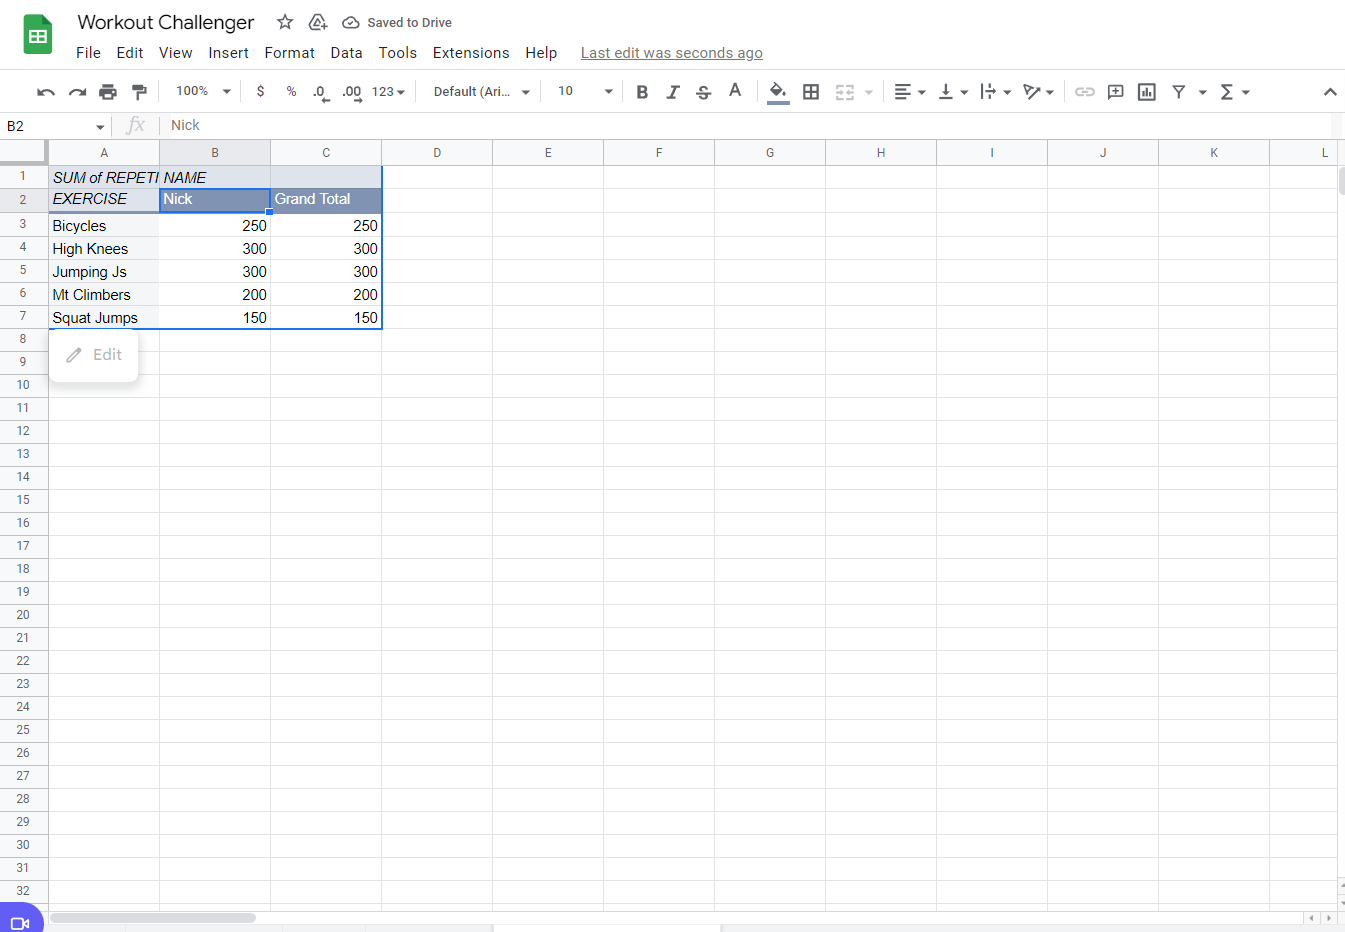The height and width of the screenshot is (932, 1345).
Task: Open the Data menu
Action: pos(346,53)
